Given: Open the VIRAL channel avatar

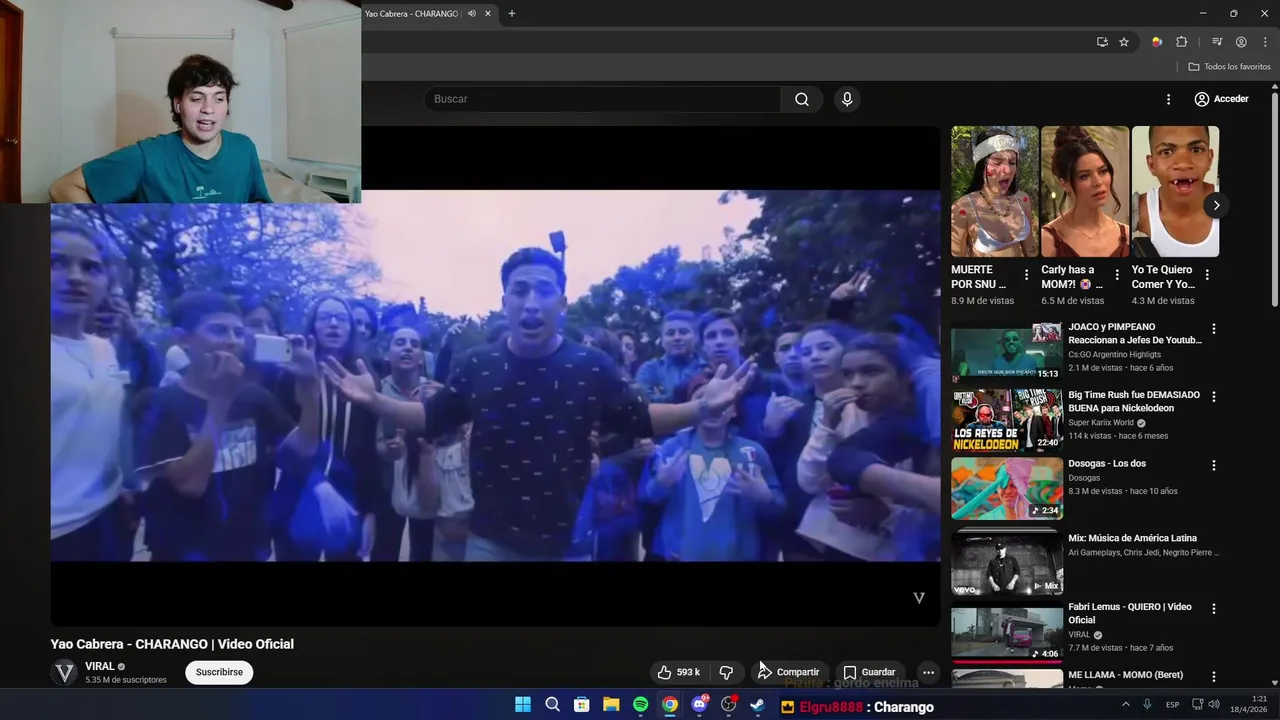Looking at the screenshot, I should pyautogui.click(x=65, y=673).
